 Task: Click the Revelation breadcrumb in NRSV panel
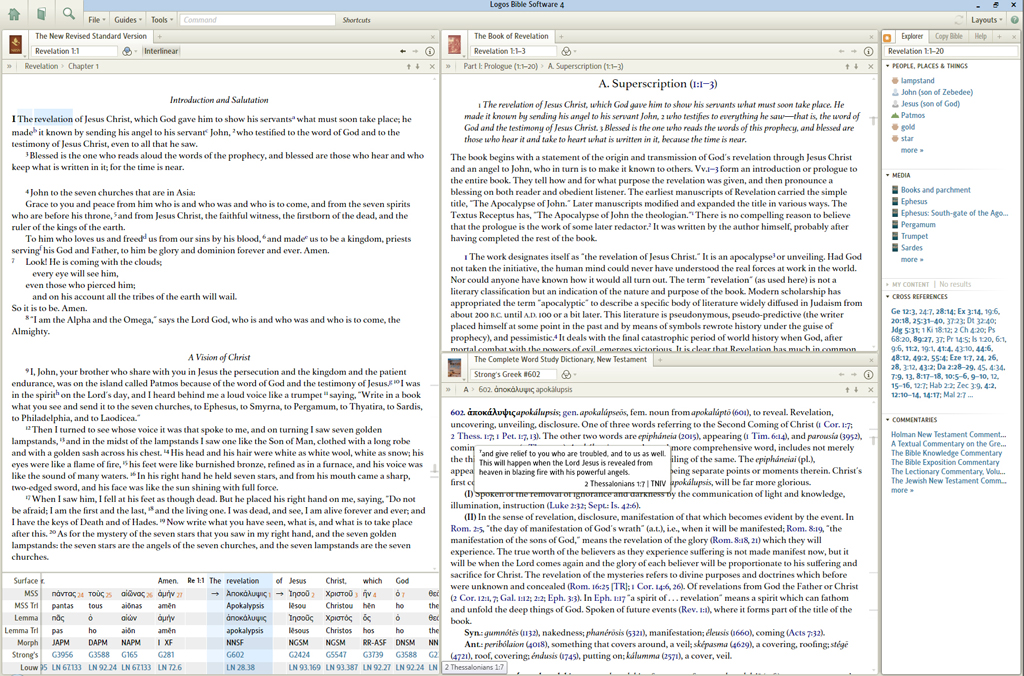41,66
